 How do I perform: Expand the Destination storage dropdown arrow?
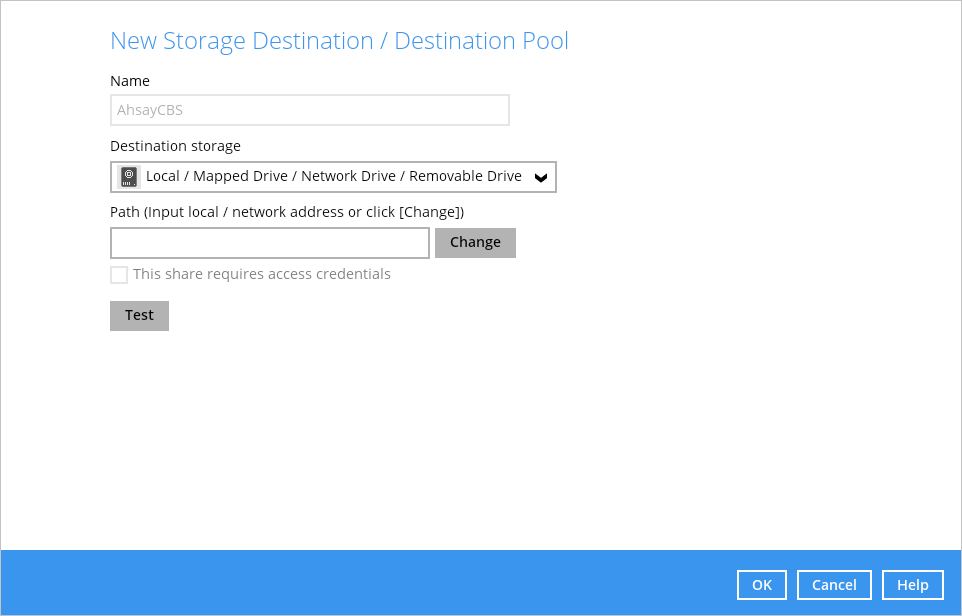541,177
